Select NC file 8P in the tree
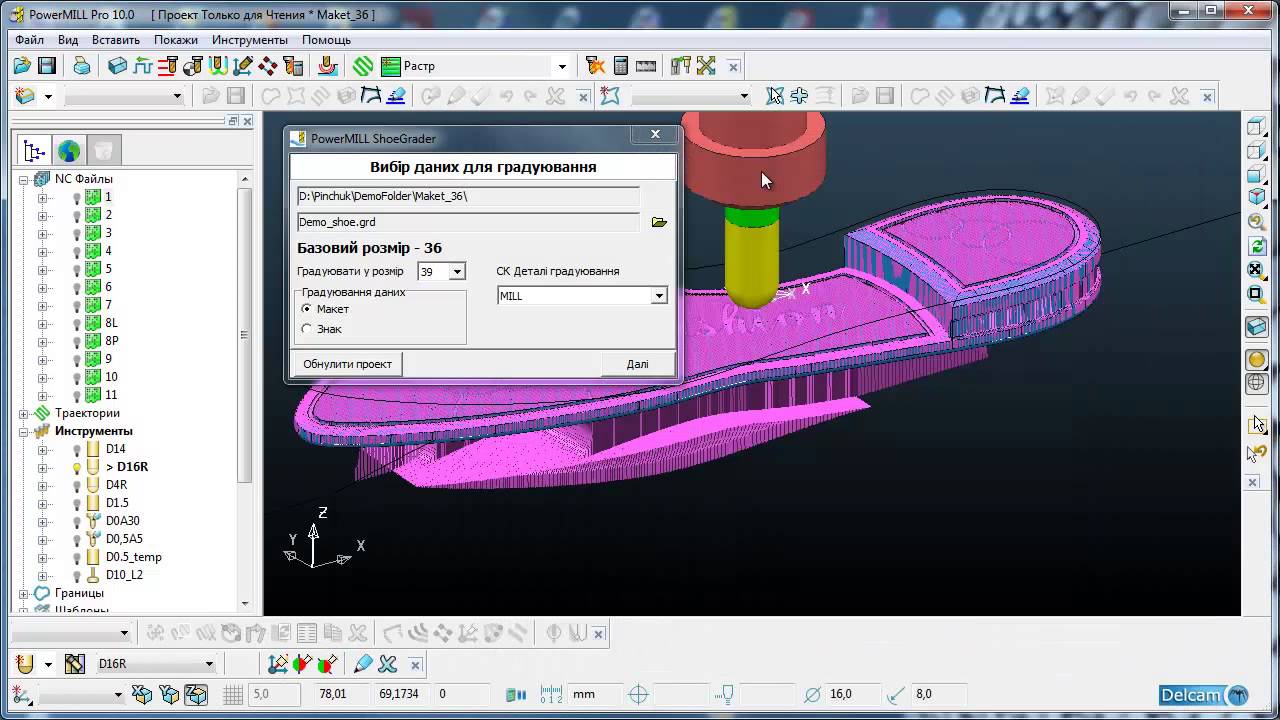The width and height of the screenshot is (1280, 720). (x=112, y=341)
